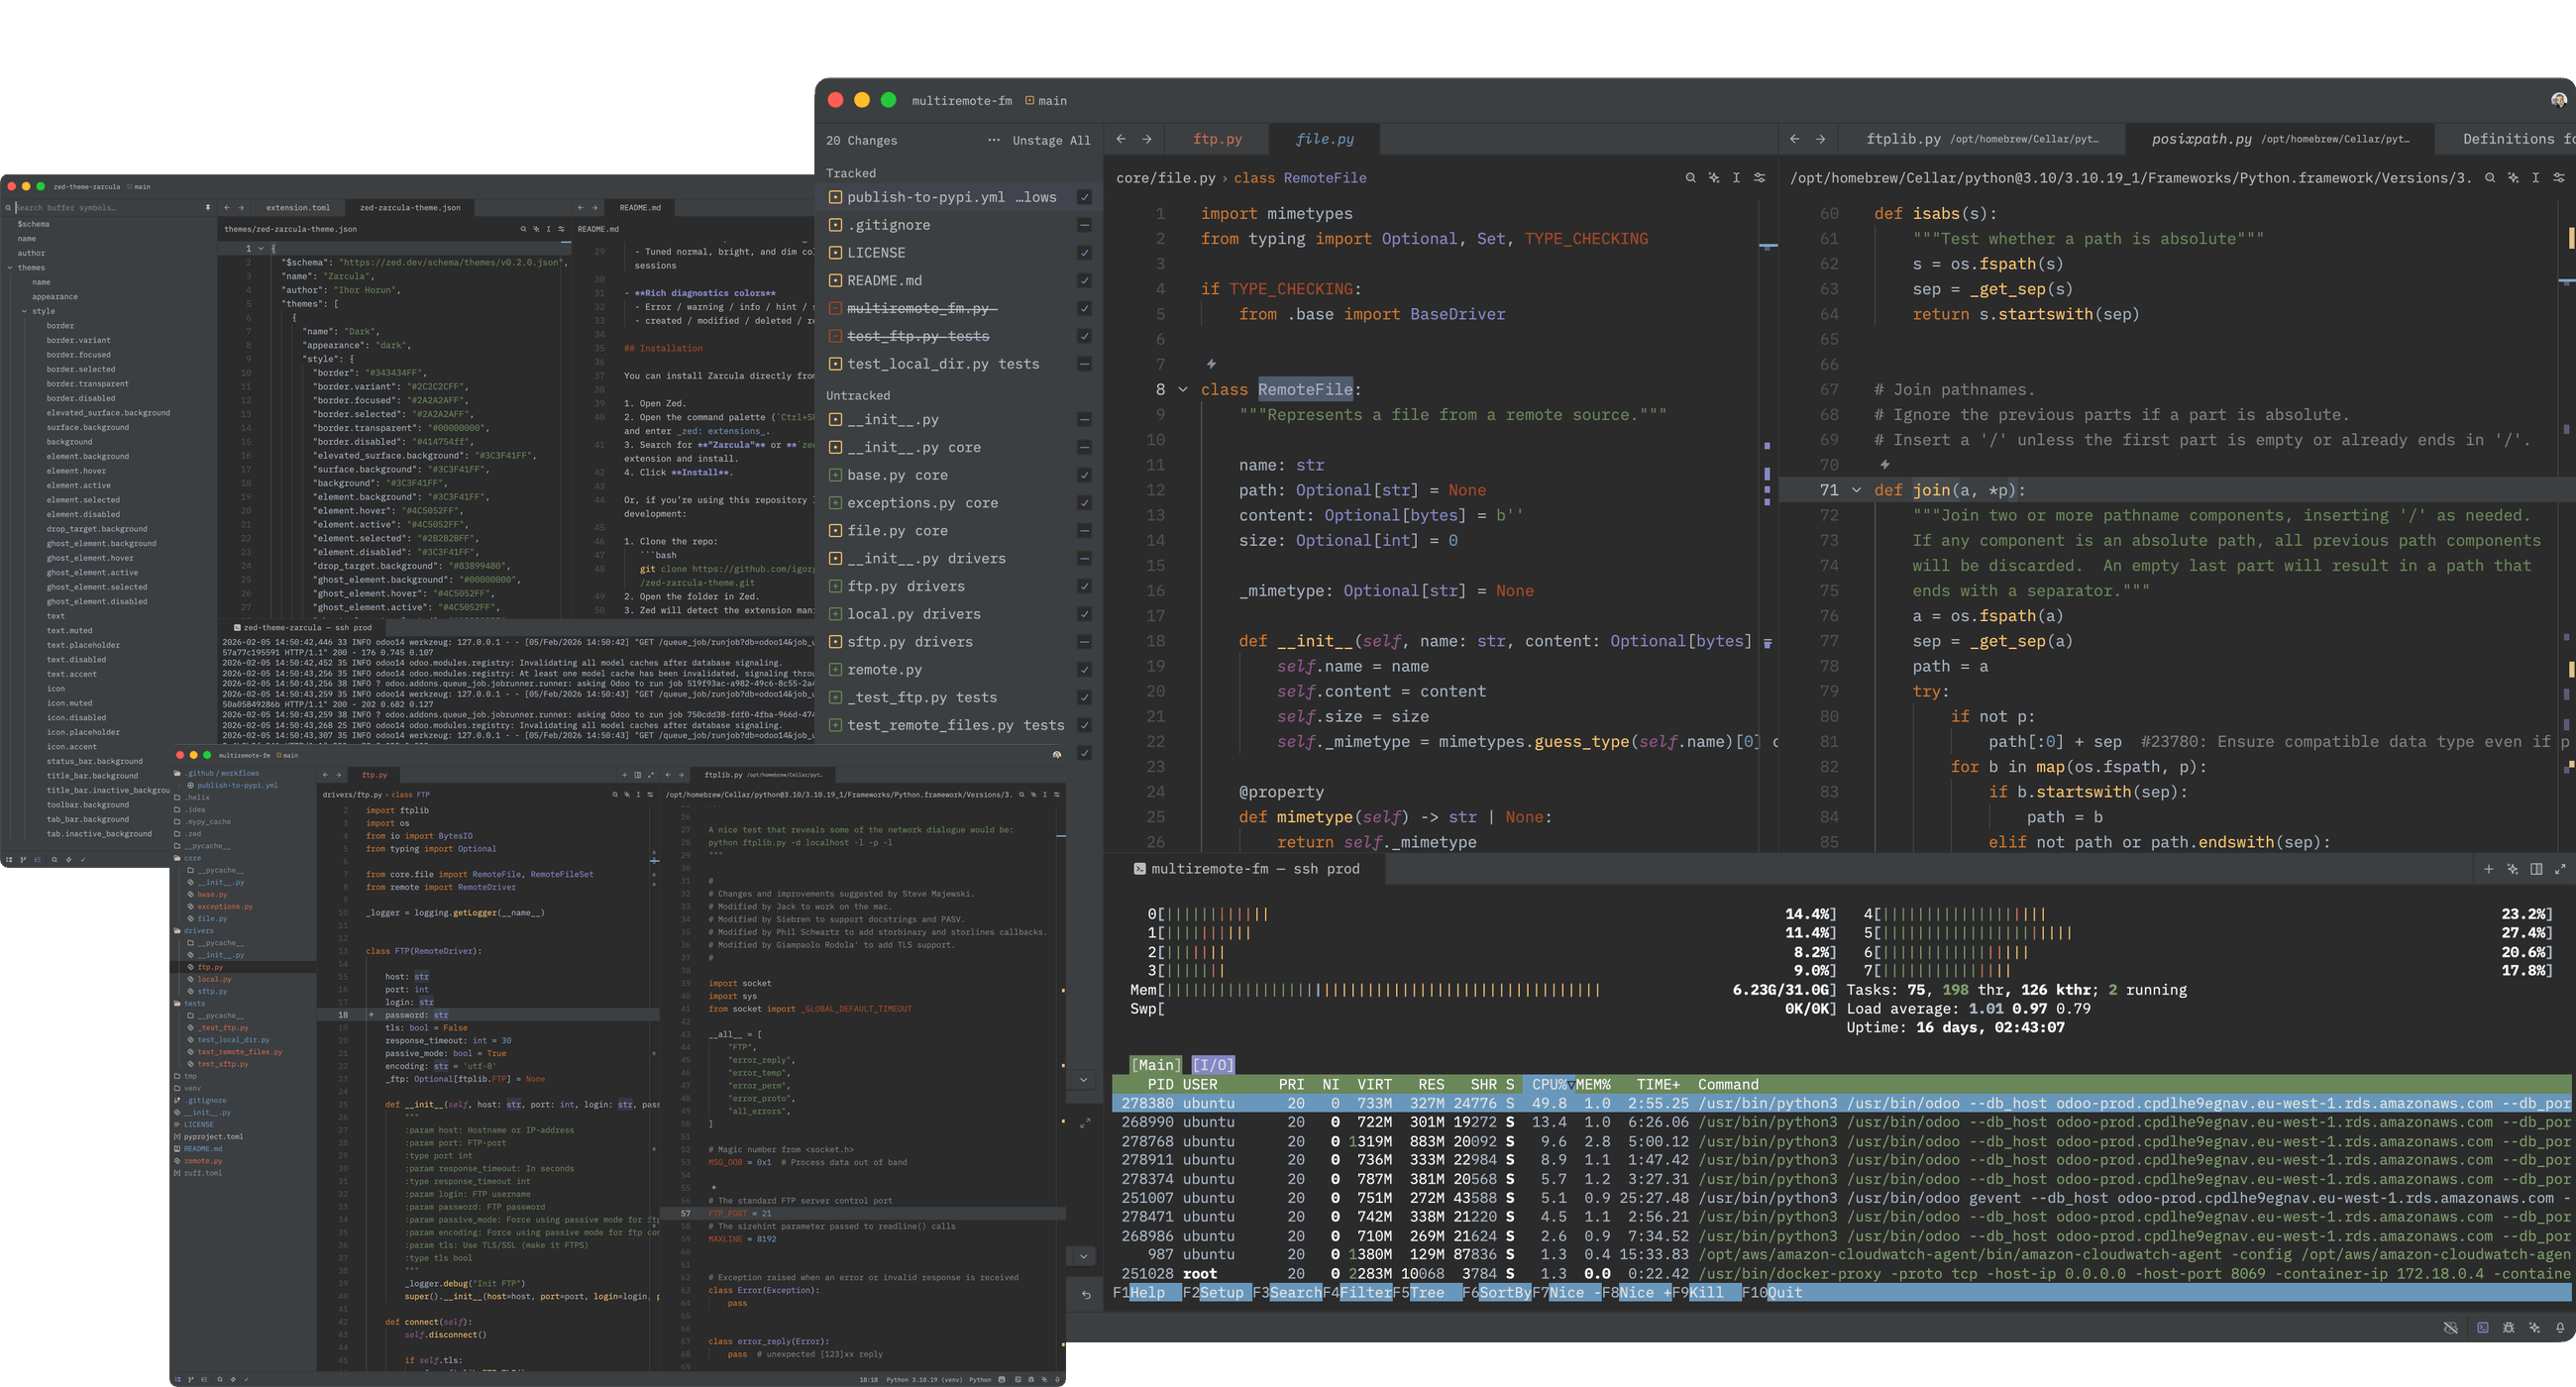Maximize the terminal panel icon
The height and width of the screenshot is (1387, 2576).
click(2560, 869)
